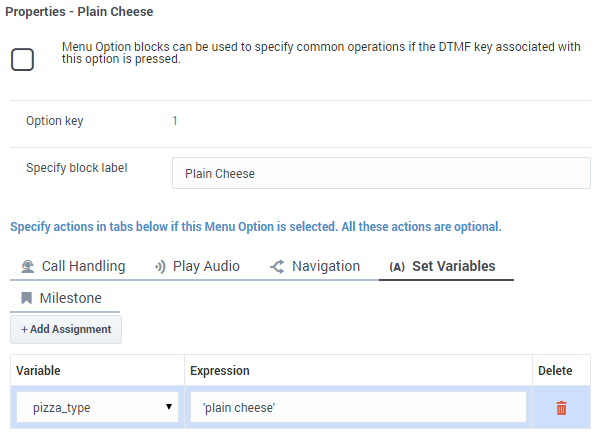Click the Plain Cheese block label field
This screenshot has height=441, width=603.
(x=381, y=173)
